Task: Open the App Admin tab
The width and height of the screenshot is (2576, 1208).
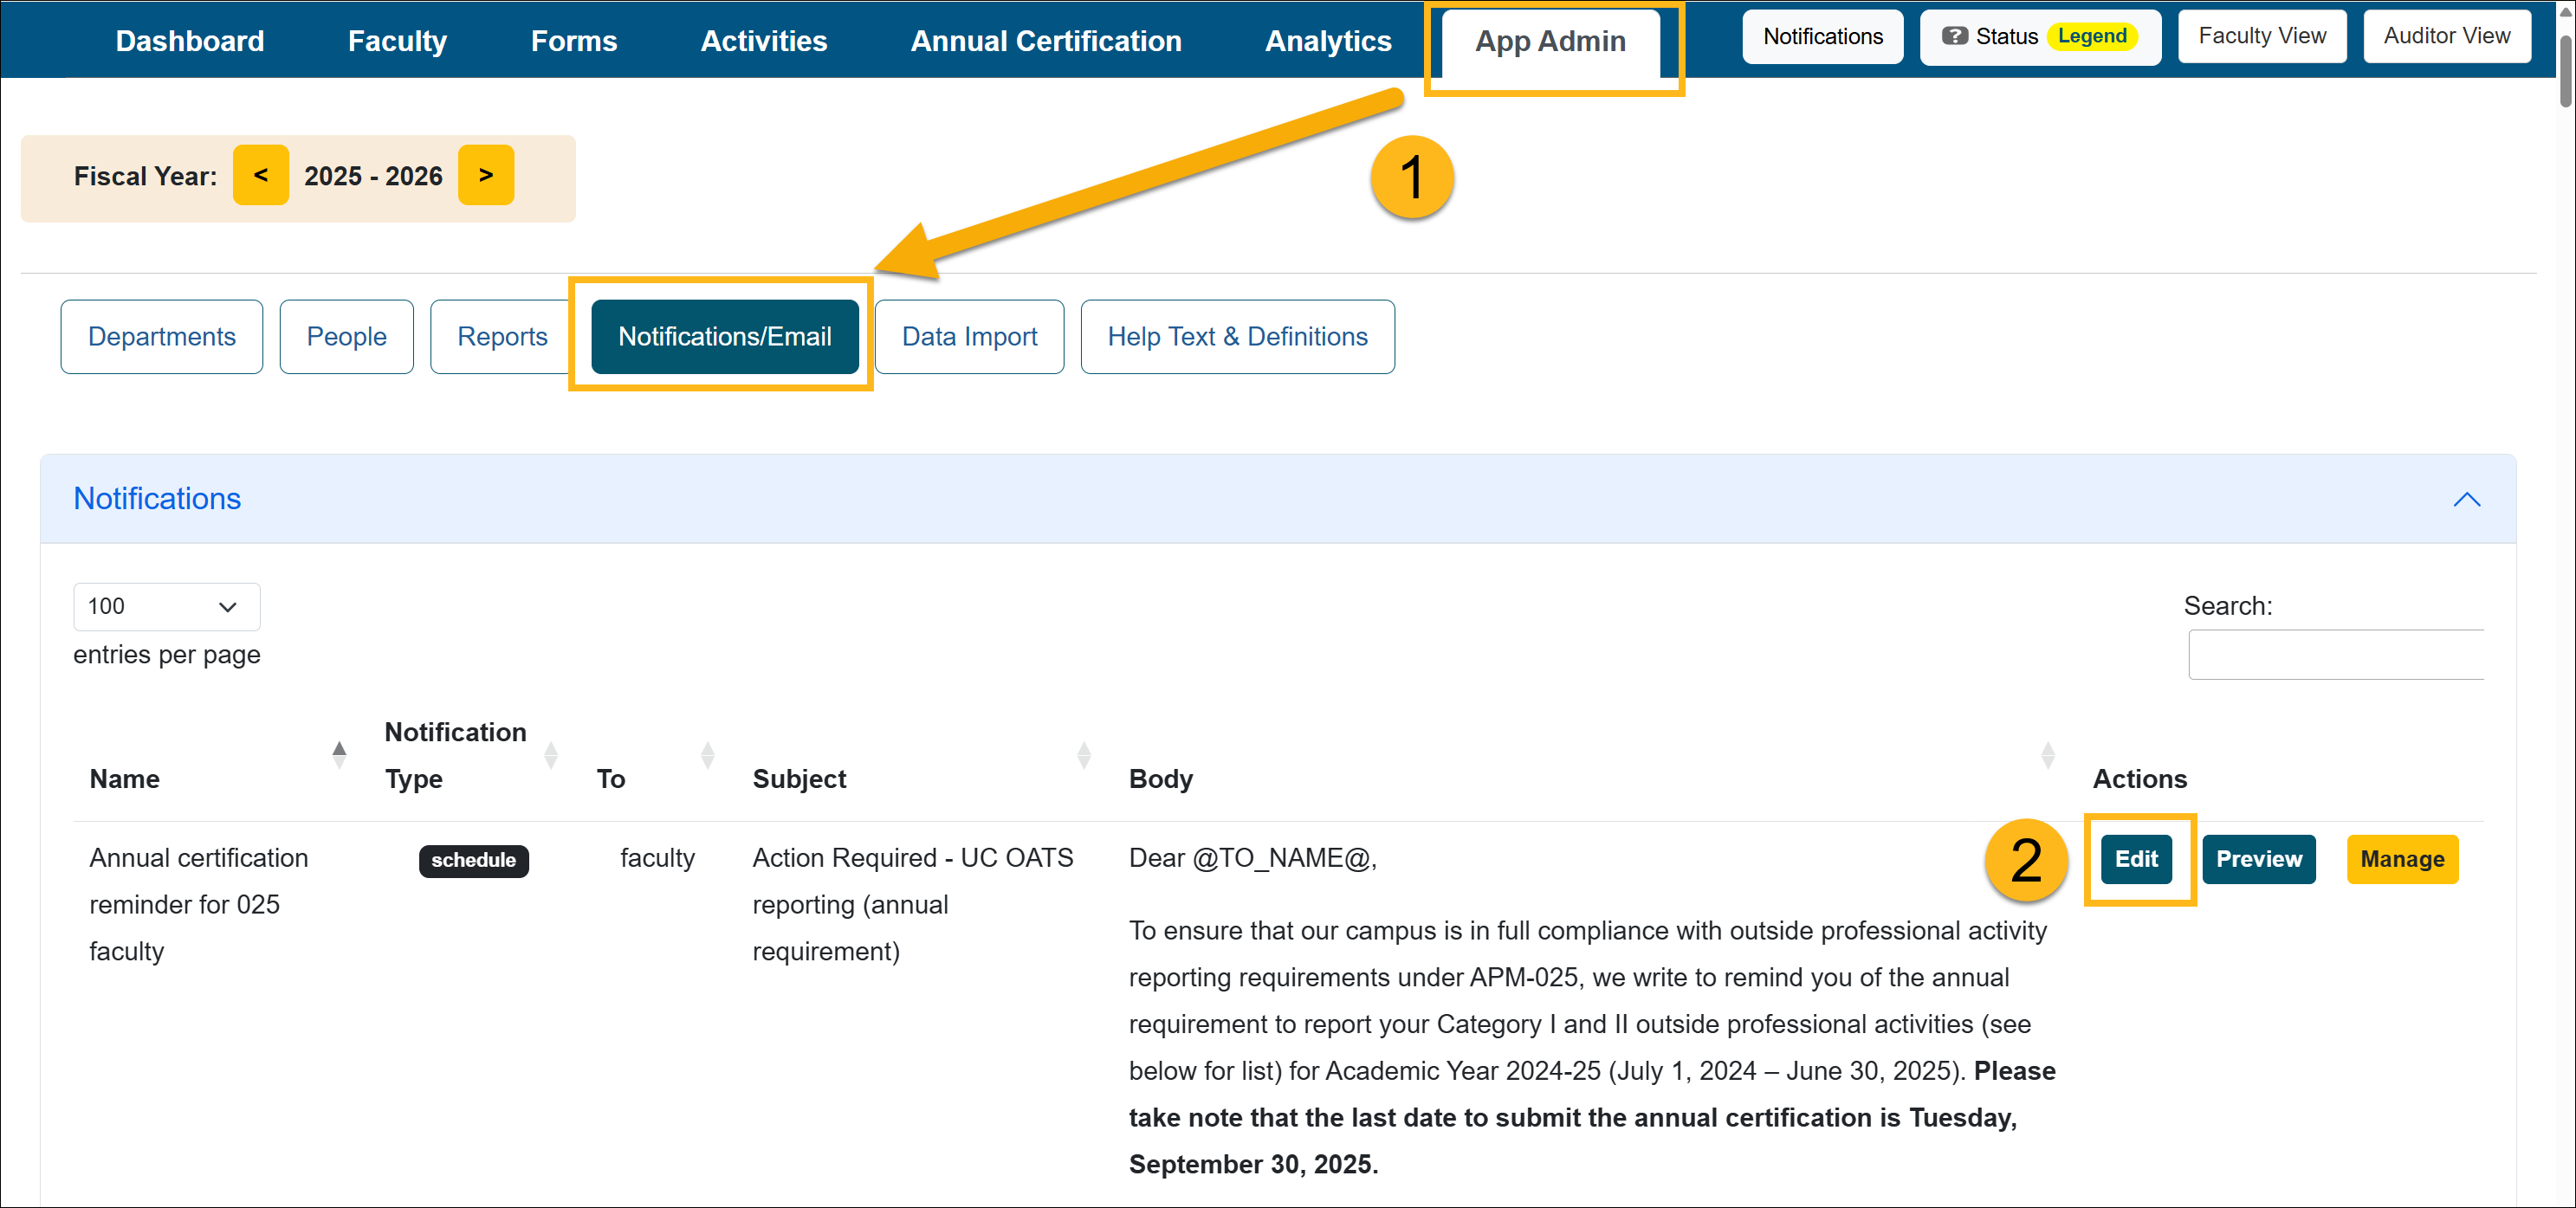Action: (1550, 41)
